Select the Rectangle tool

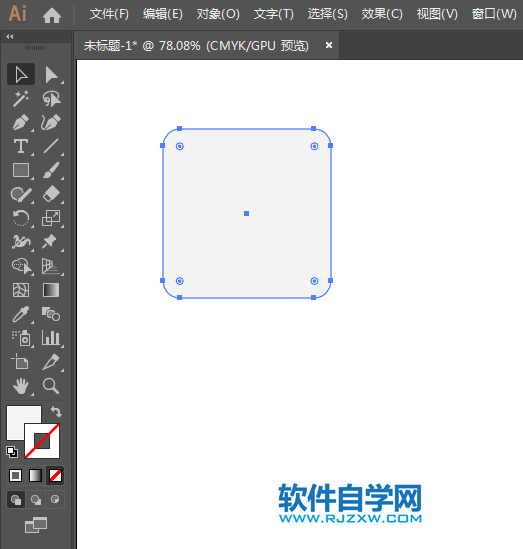(21, 171)
